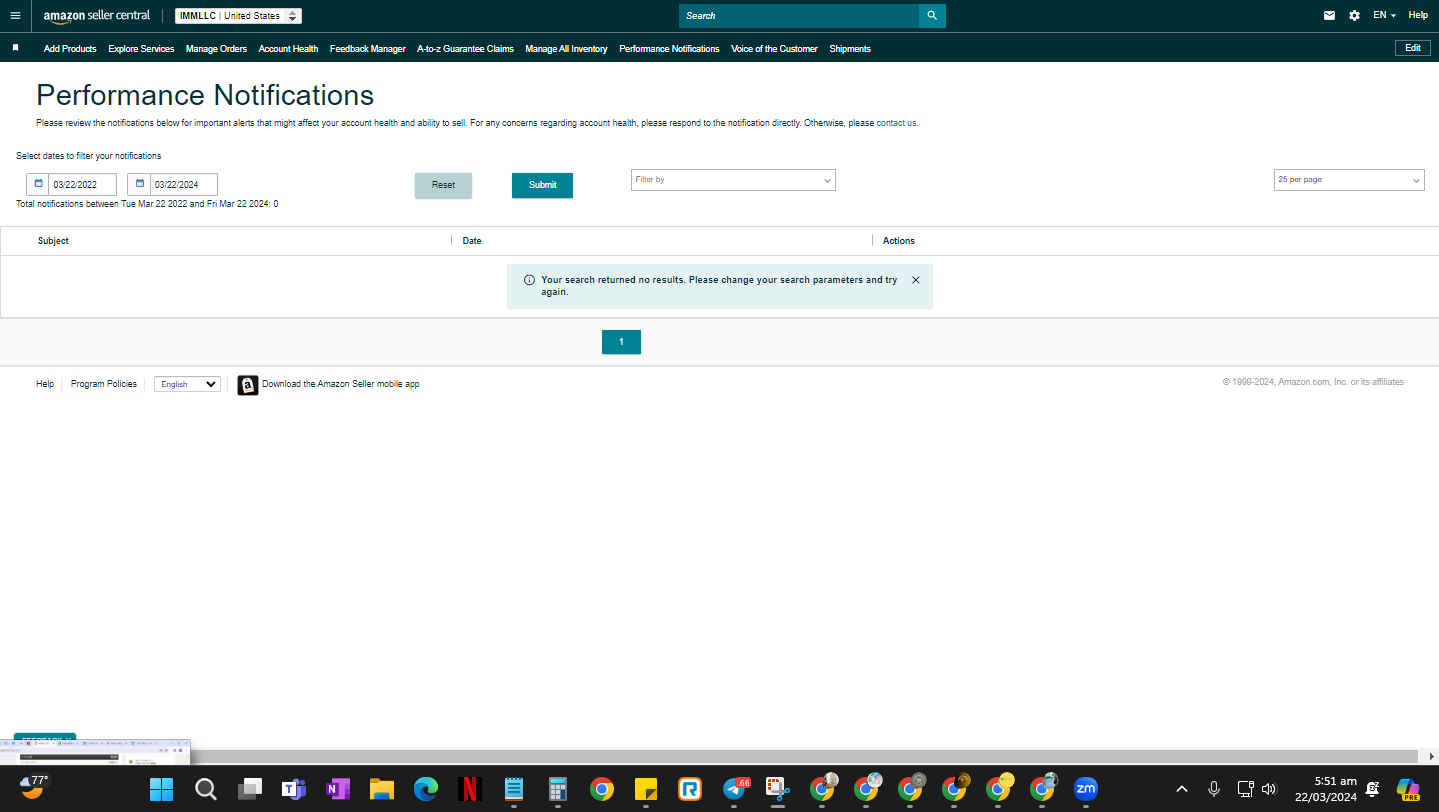
Task: Click the bookmark flag icon
Action: point(15,48)
